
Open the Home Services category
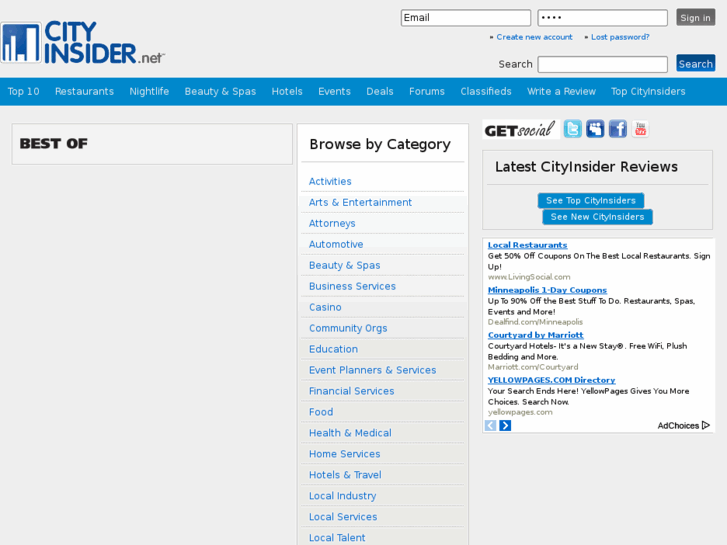(x=344, y=454)
